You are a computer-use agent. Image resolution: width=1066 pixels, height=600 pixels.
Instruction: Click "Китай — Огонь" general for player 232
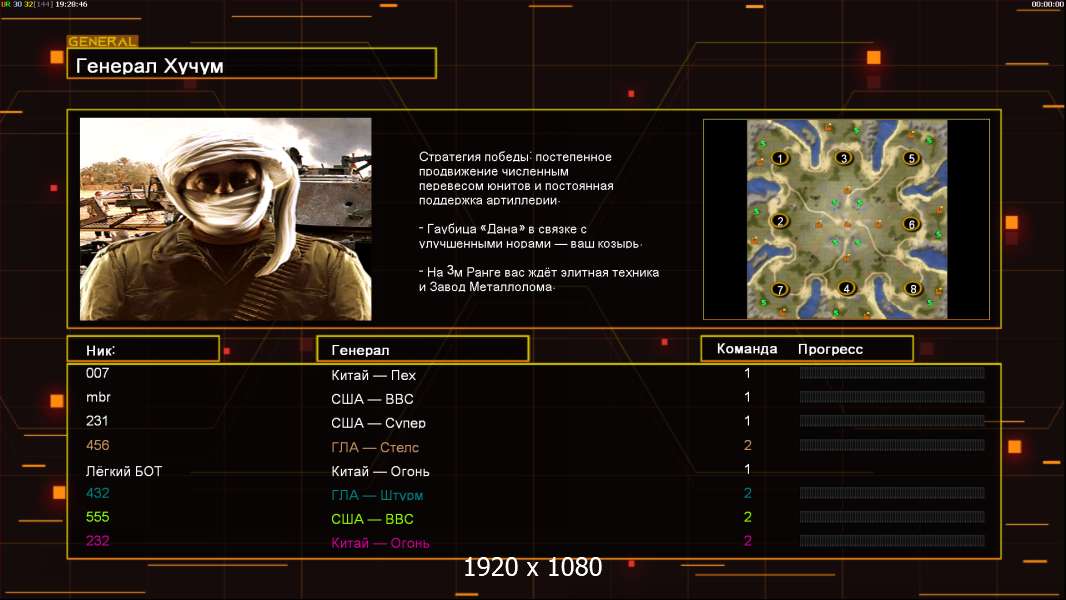(x=380, y=543)
